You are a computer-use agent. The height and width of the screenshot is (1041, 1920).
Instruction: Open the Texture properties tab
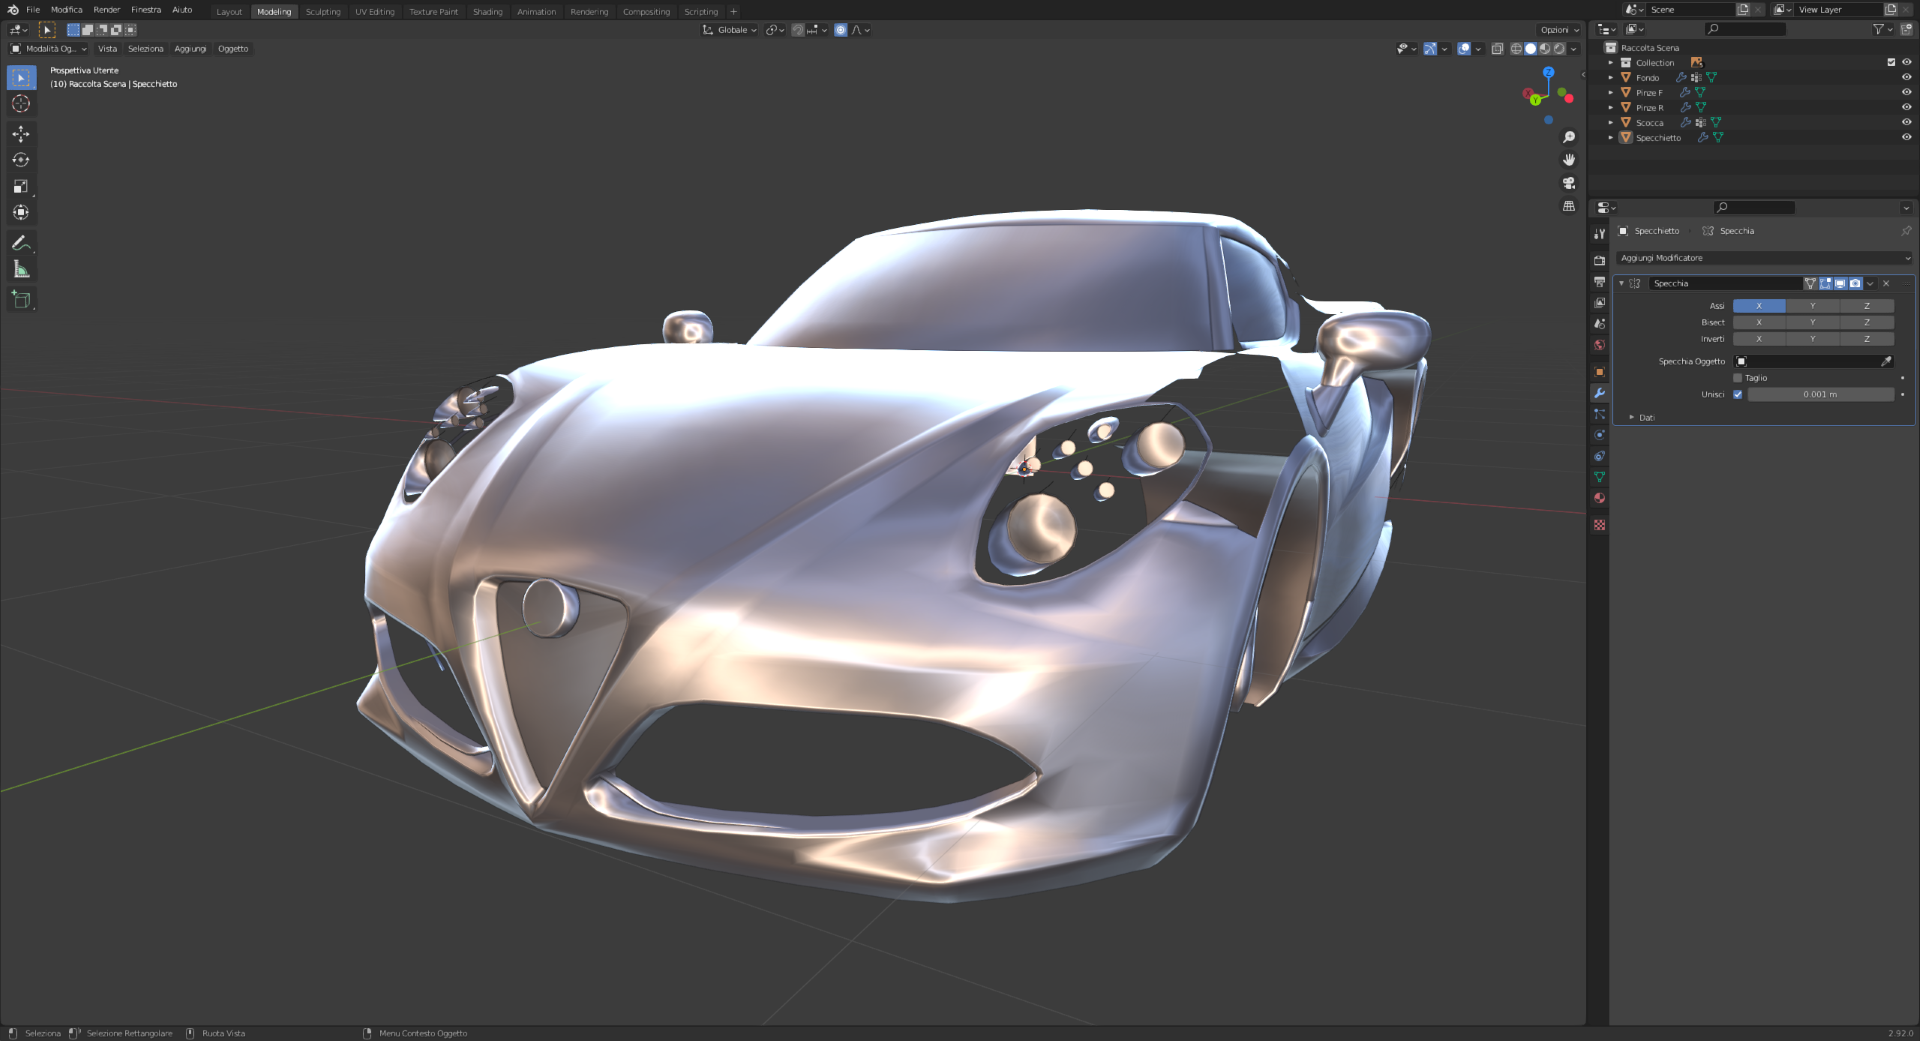coord(1599,525)
